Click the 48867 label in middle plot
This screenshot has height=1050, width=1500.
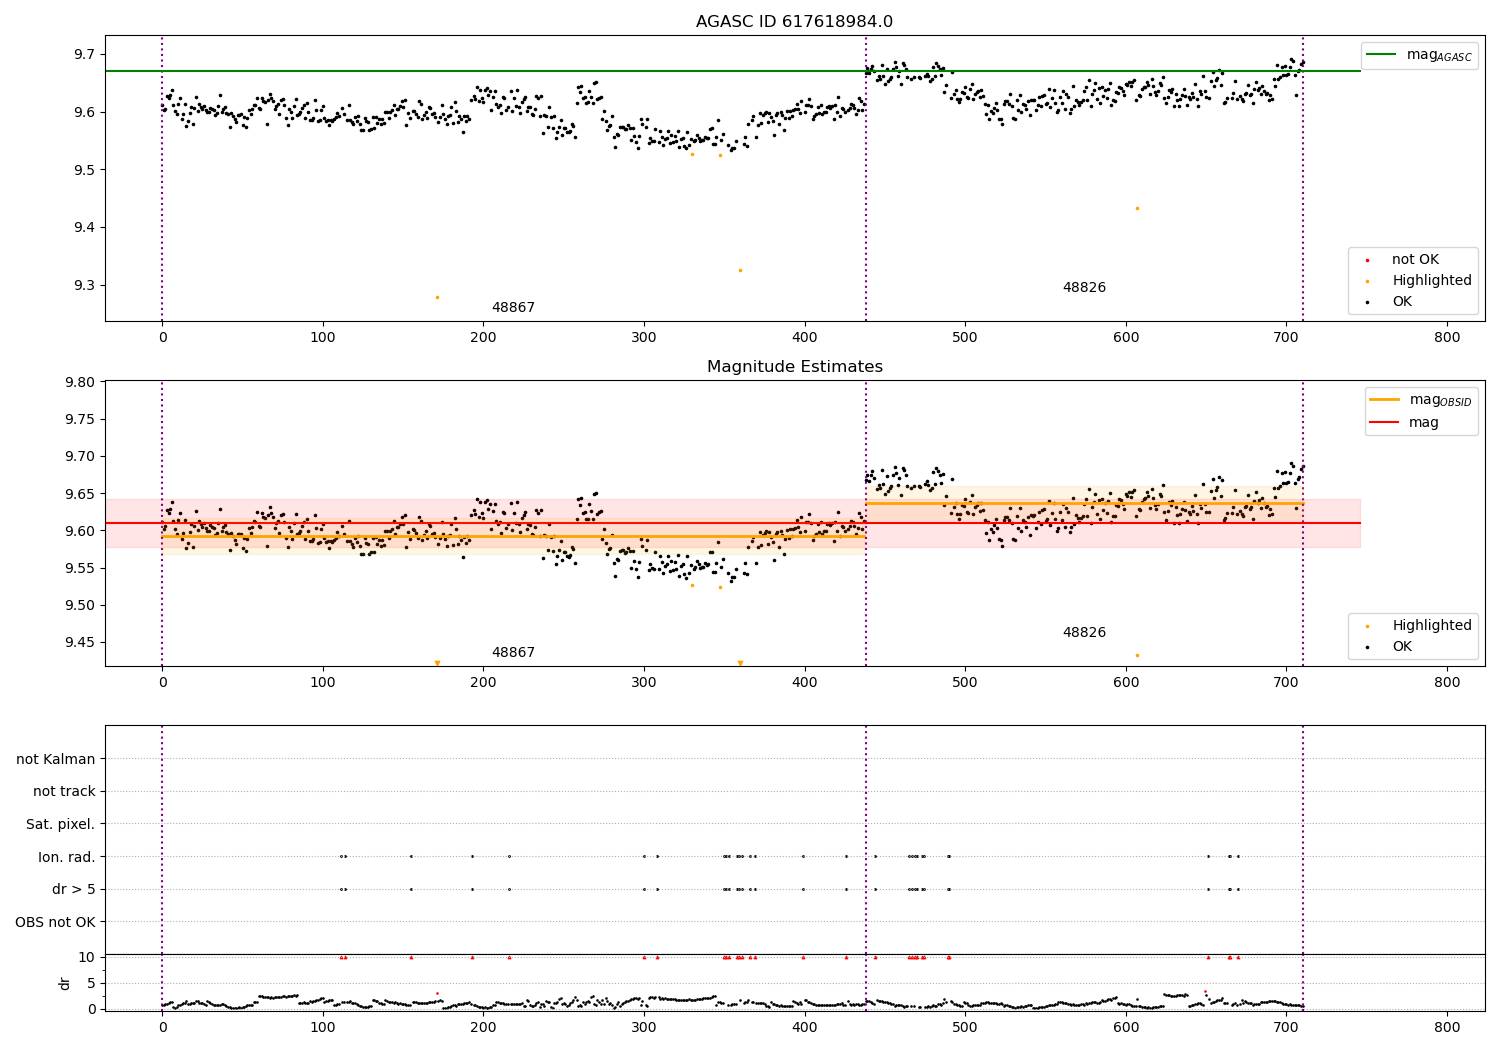513,653
